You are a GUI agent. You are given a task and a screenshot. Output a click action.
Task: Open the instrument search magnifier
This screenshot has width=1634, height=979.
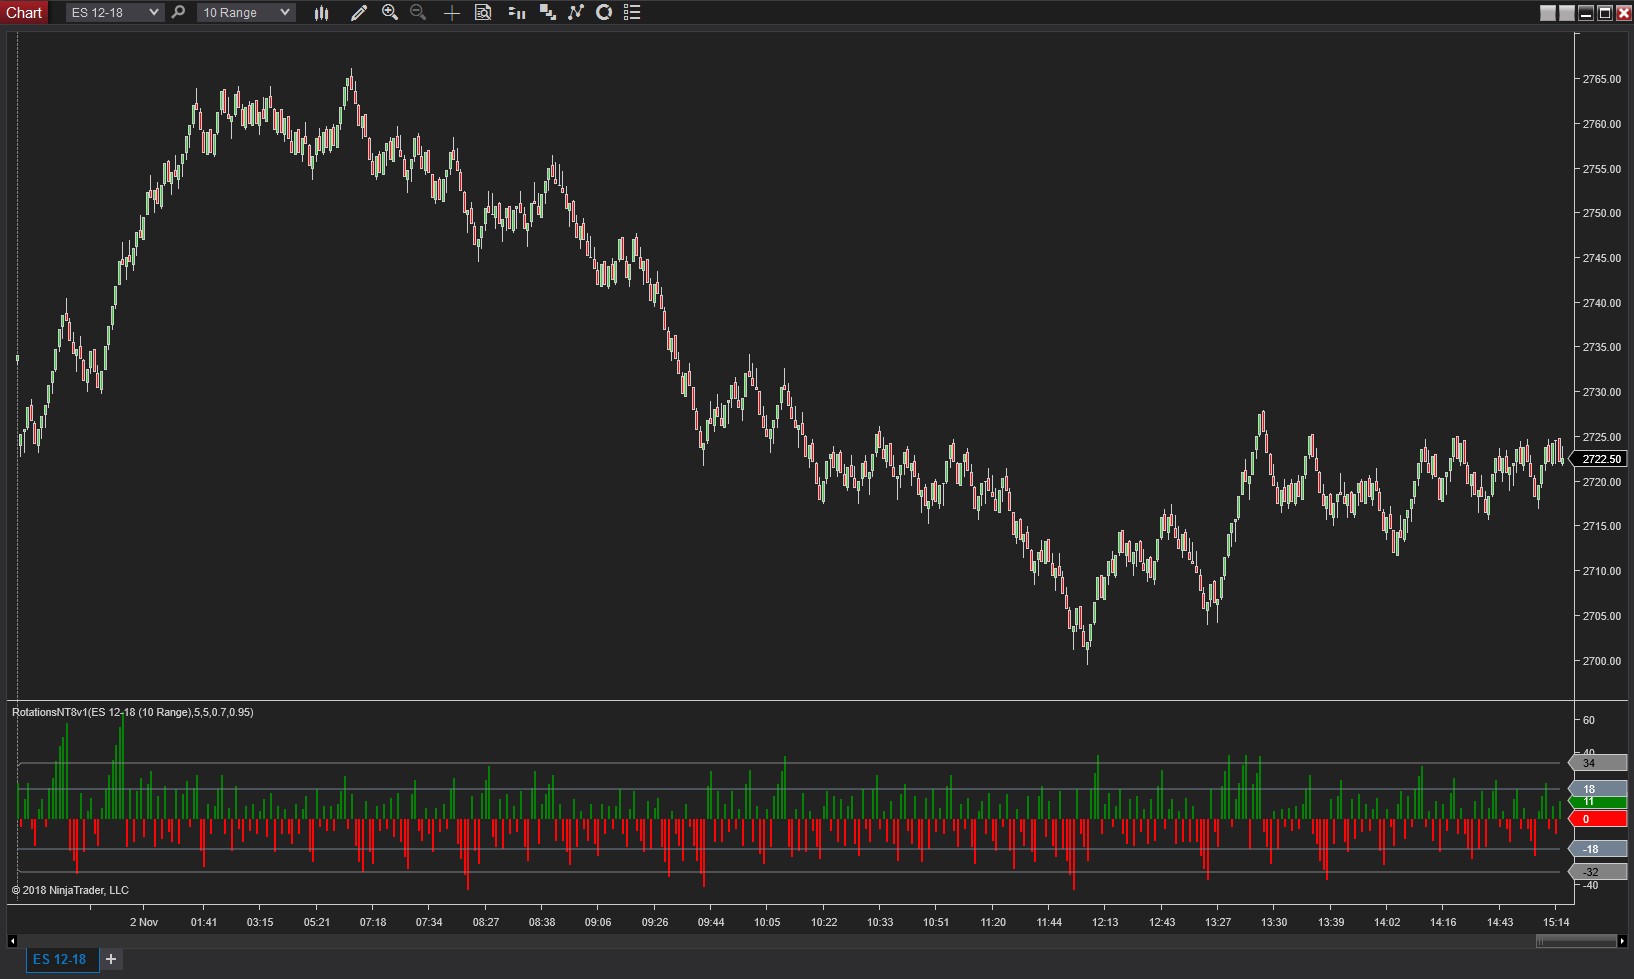(x=178, y=12)
